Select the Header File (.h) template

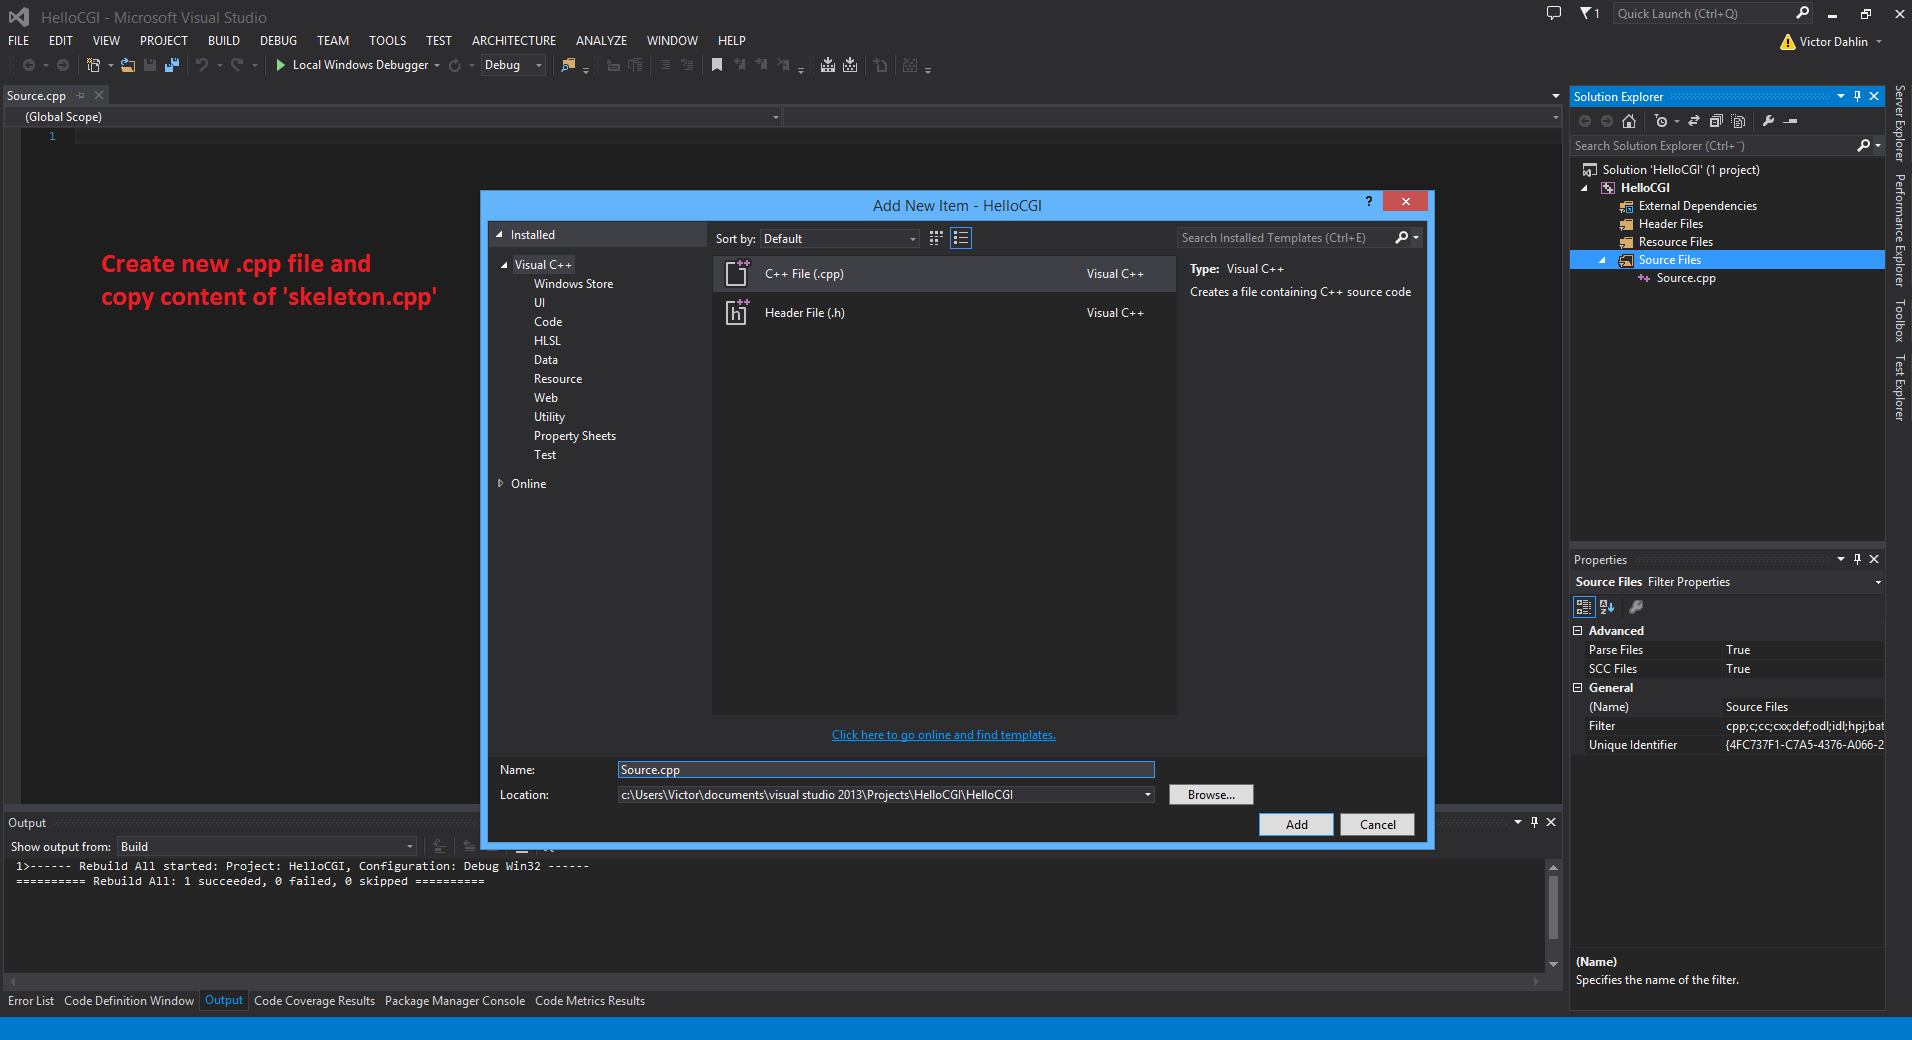[x=944, y=313]
